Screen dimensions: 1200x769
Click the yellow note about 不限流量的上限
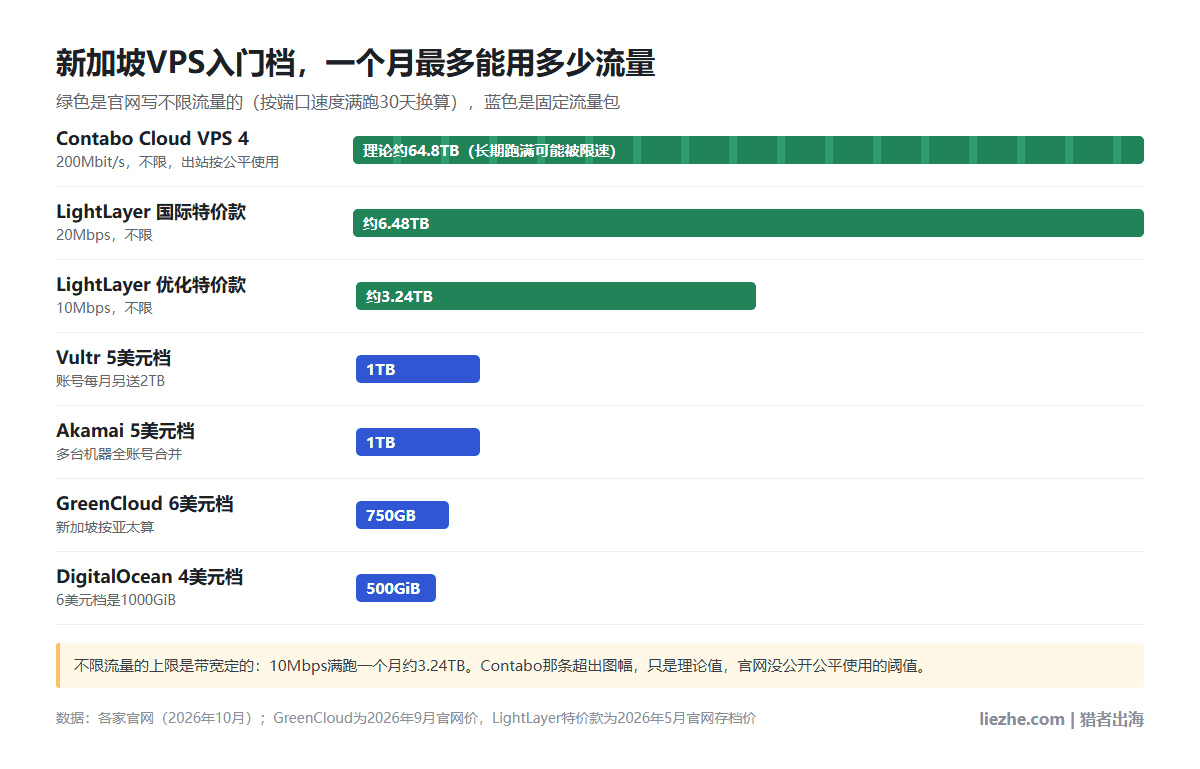[x=600, y=665]
